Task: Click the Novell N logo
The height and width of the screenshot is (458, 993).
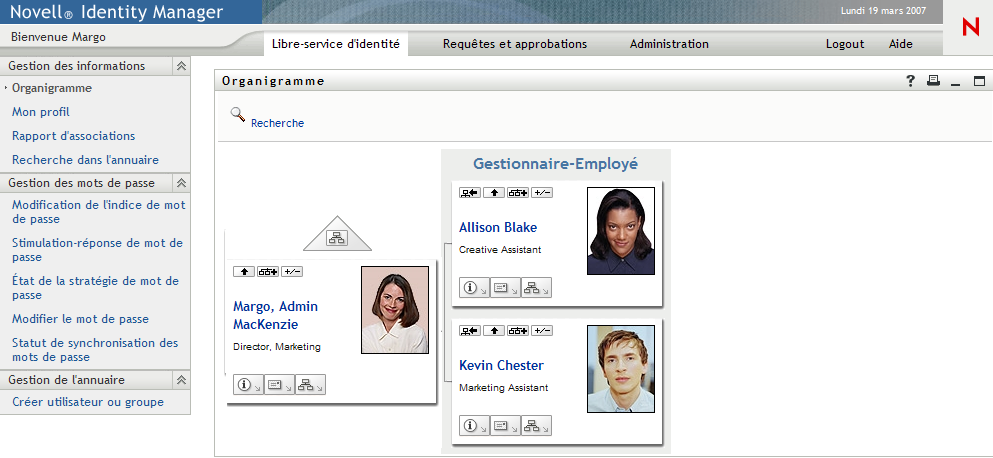Action: pos(969,28)
